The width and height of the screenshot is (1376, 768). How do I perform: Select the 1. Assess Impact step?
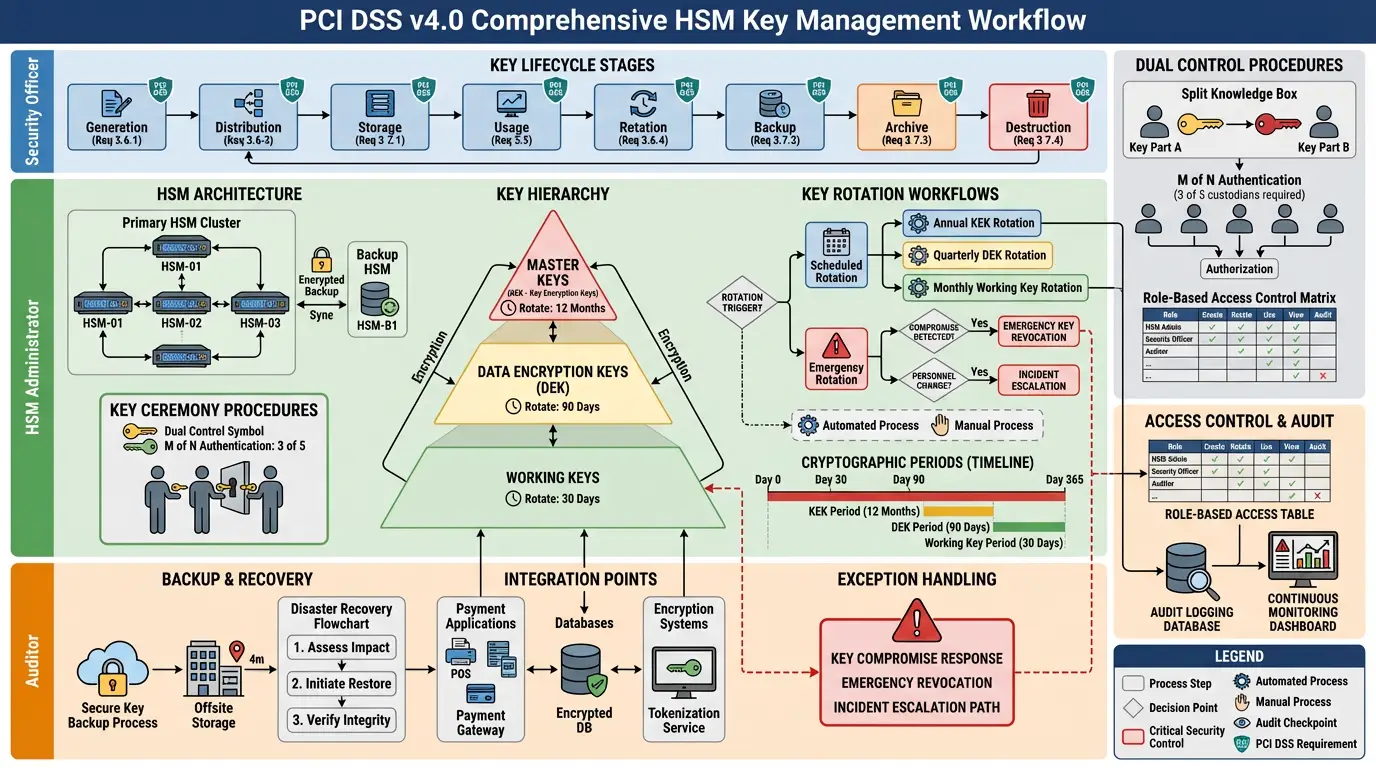(x=341, y=647)
